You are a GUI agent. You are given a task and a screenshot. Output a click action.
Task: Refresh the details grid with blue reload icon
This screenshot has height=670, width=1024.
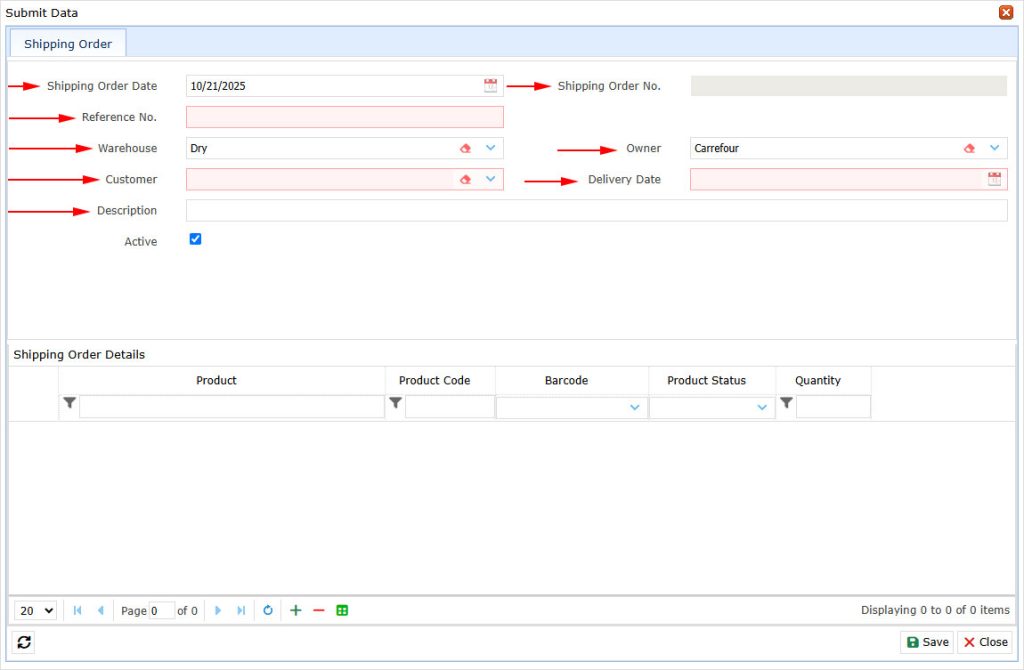click(268, 610)
